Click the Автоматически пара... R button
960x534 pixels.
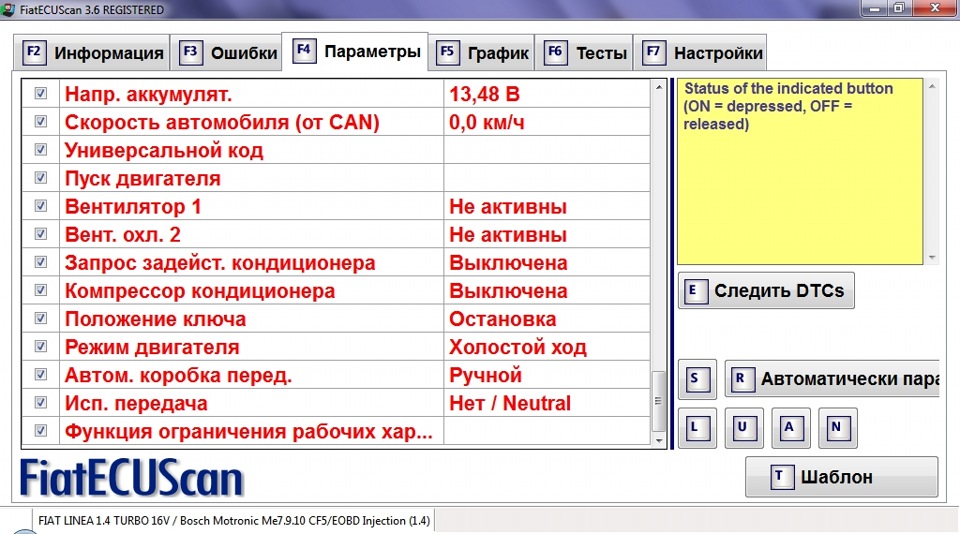(833, 378)
